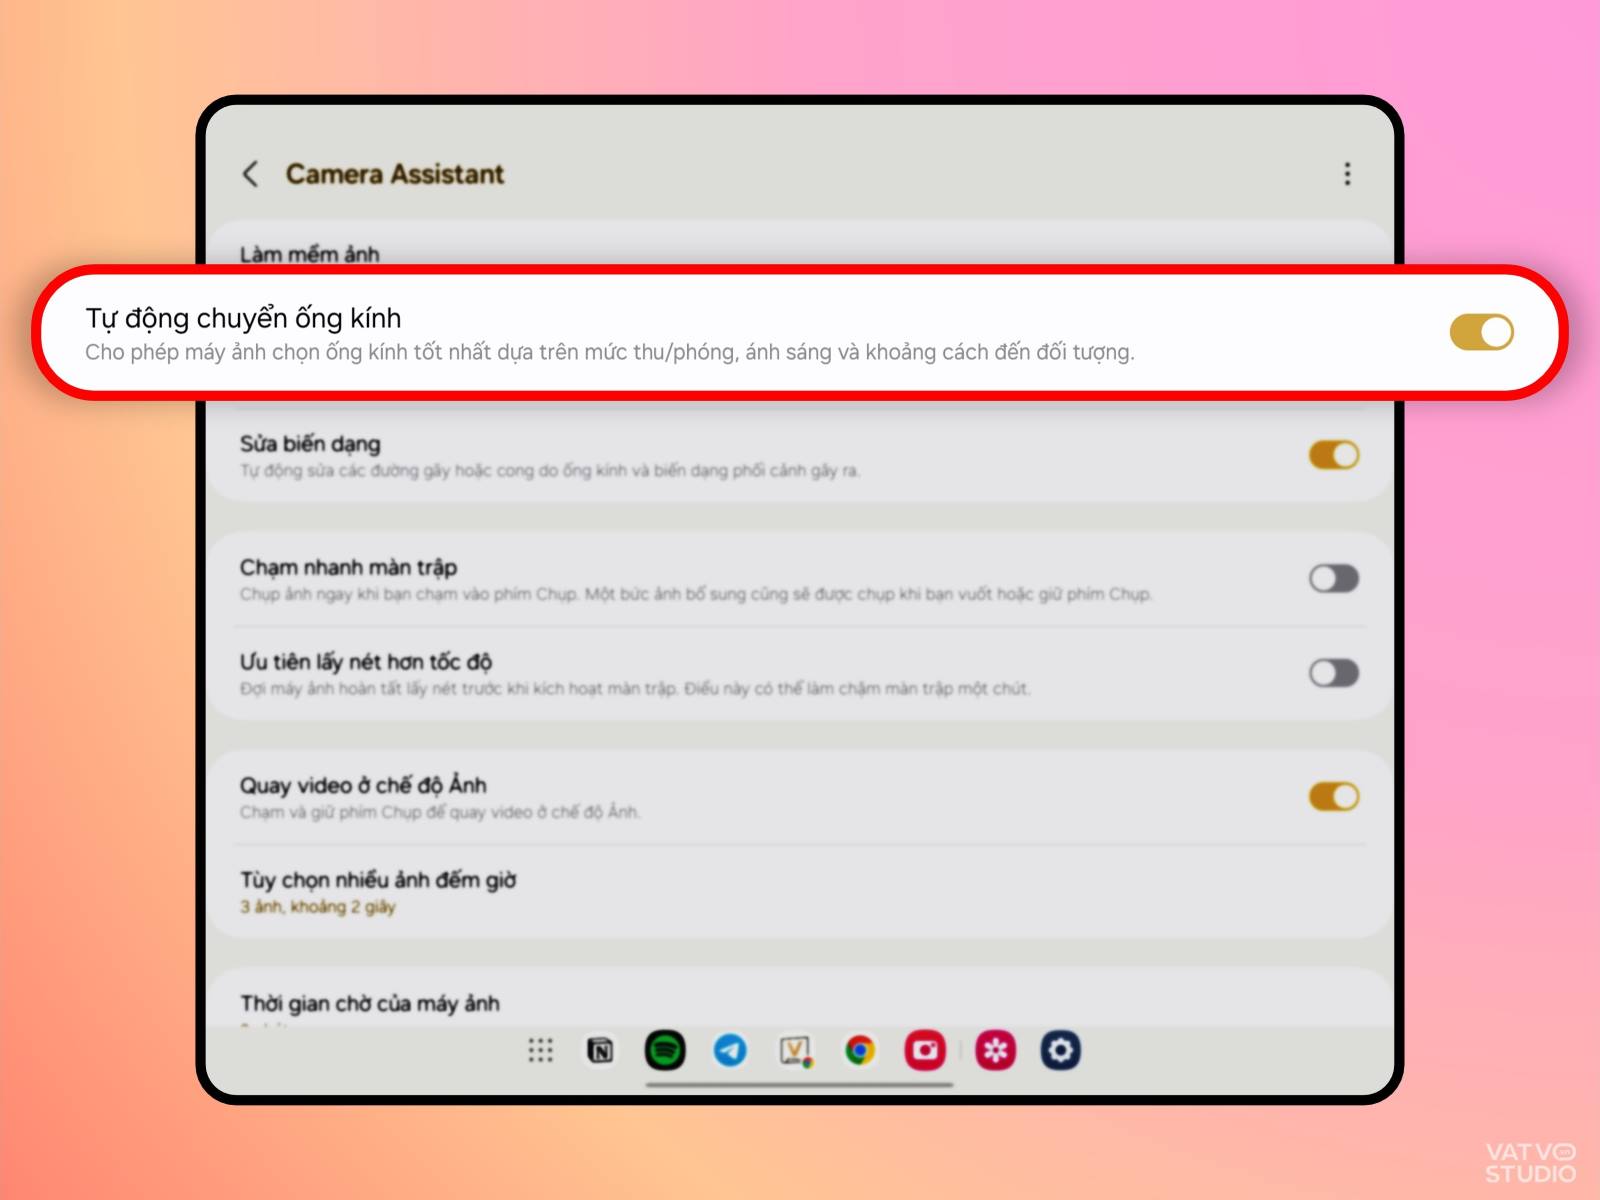Turn off Quay video ở chế độ Ảnh
1600x1200 pixels.
tap(1334, 797)
